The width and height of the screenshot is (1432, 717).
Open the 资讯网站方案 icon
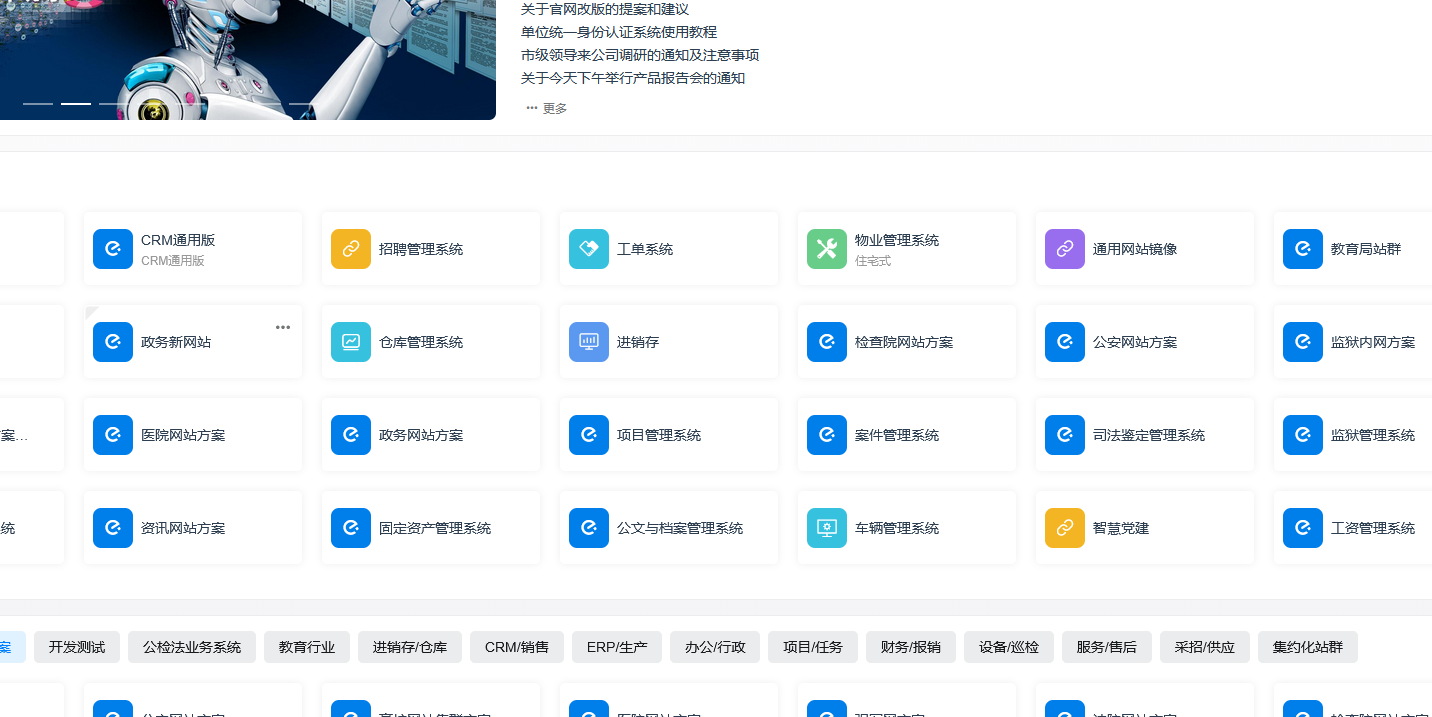[x=113, y=528]
